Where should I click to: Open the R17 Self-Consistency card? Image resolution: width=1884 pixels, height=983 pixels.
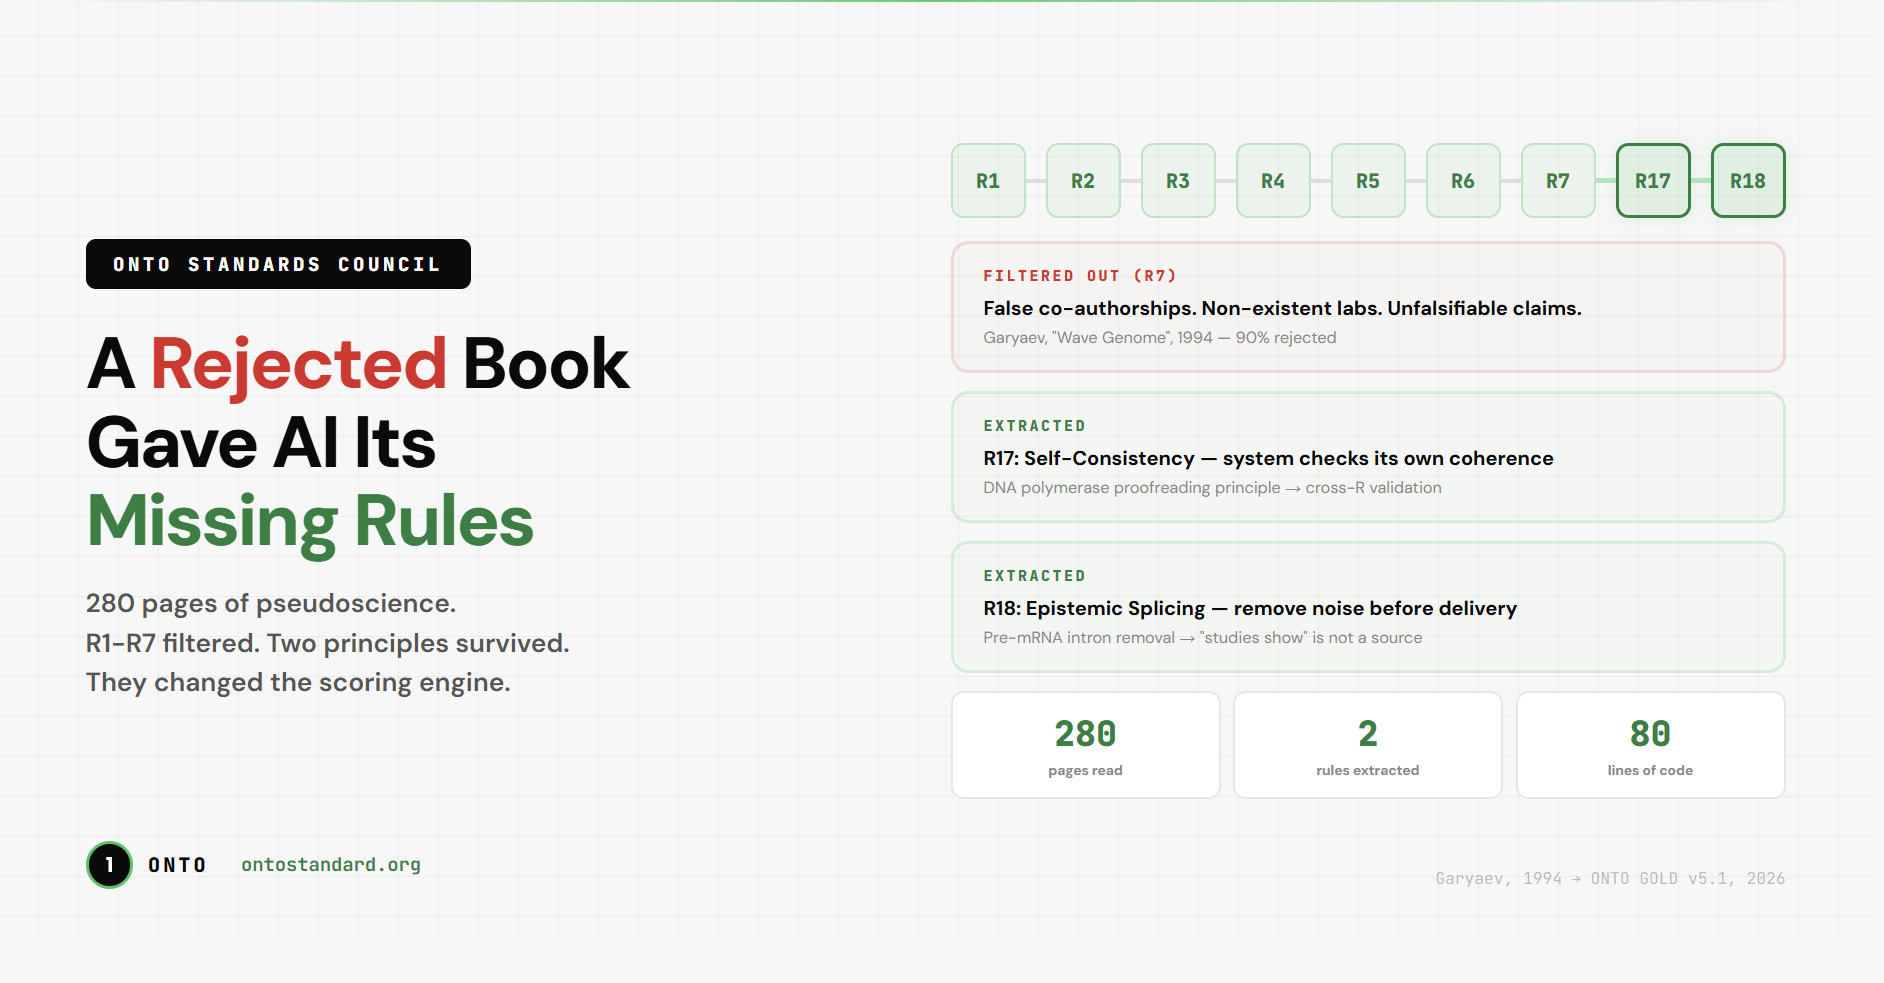(x=1368, y=457)
